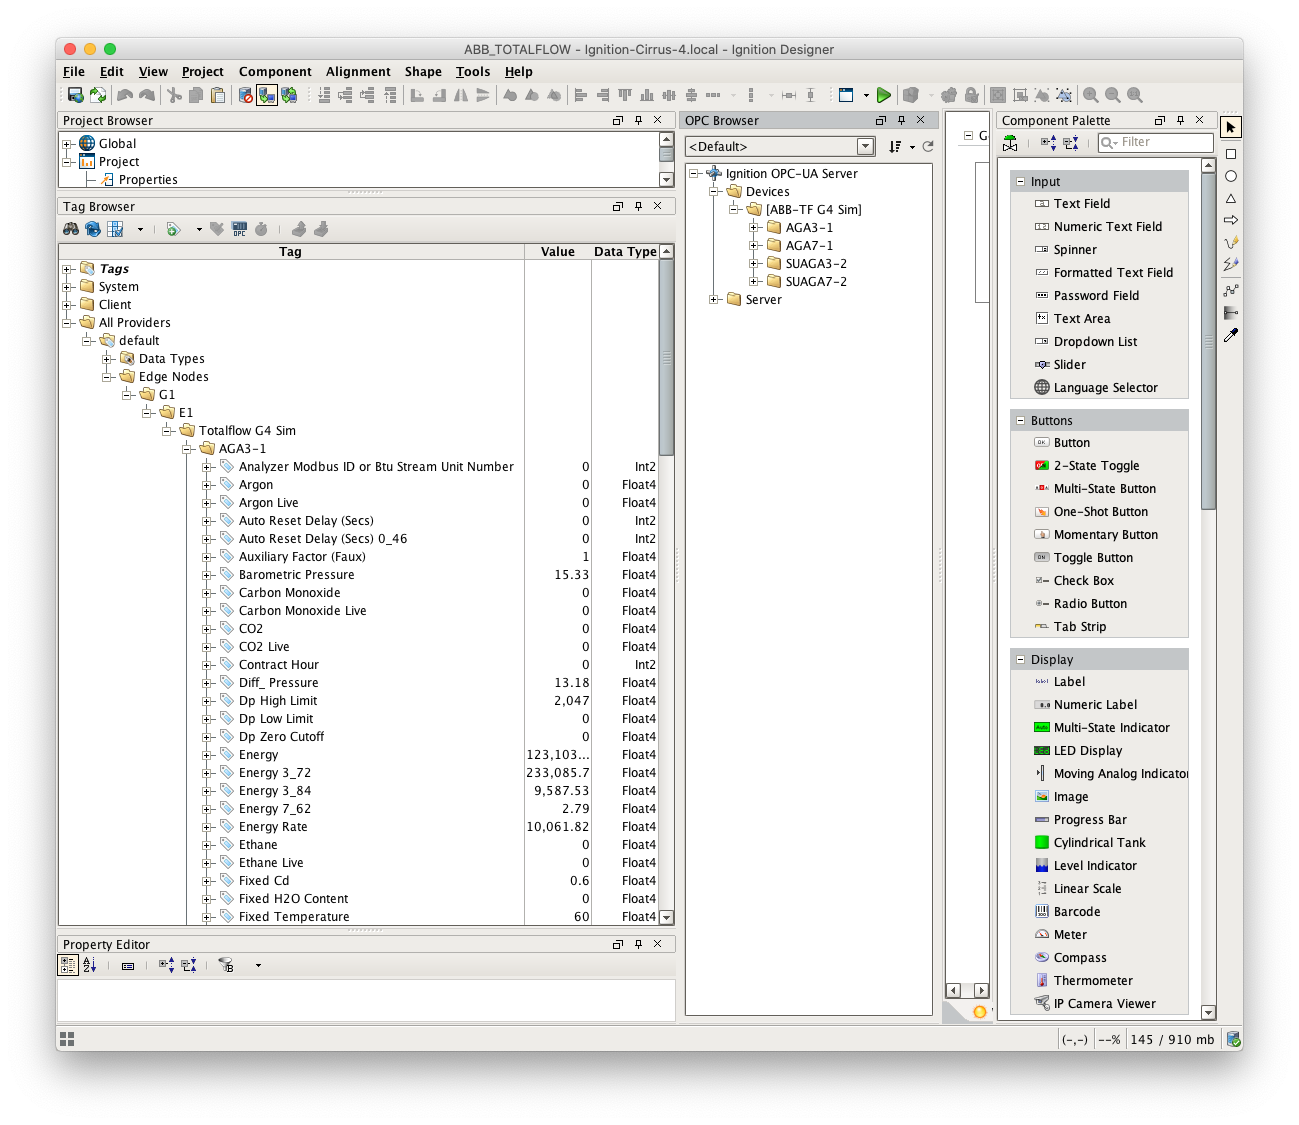Open the File menu
Screen dimensions: 1299x1125
(x=74, y=72)
